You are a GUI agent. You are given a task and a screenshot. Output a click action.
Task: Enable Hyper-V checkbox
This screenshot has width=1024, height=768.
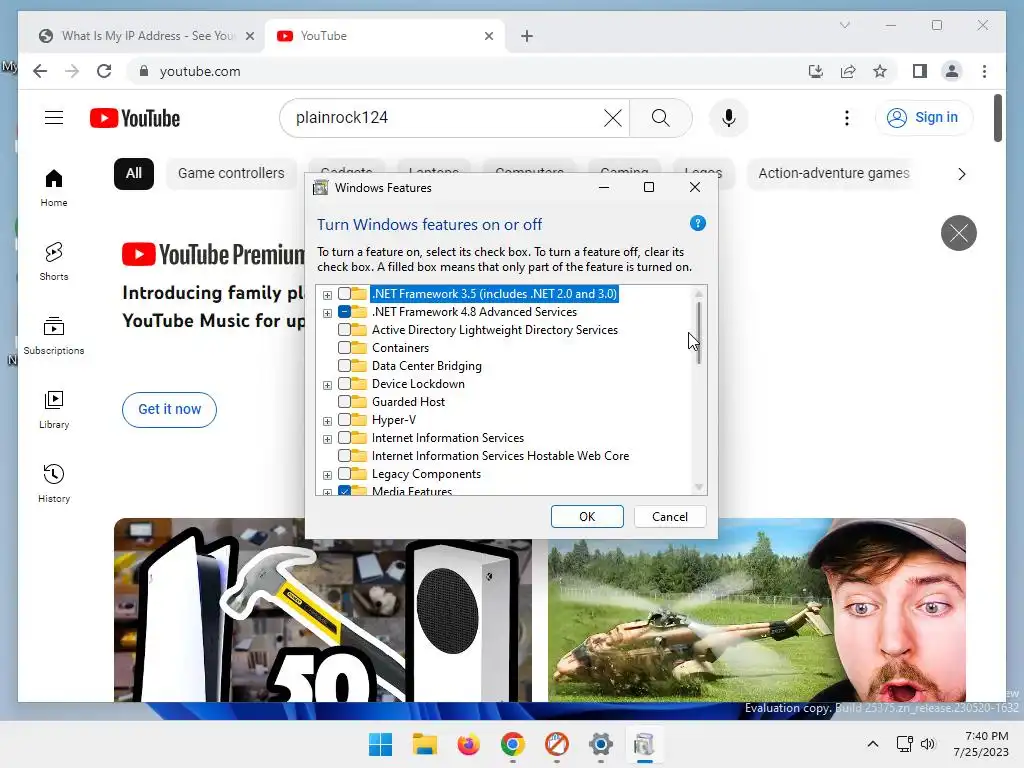[344, 420]
